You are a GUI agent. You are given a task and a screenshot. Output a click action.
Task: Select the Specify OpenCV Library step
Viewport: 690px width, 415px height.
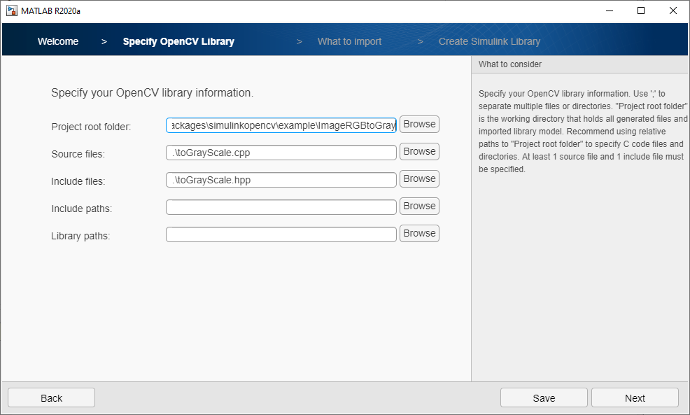178,42
